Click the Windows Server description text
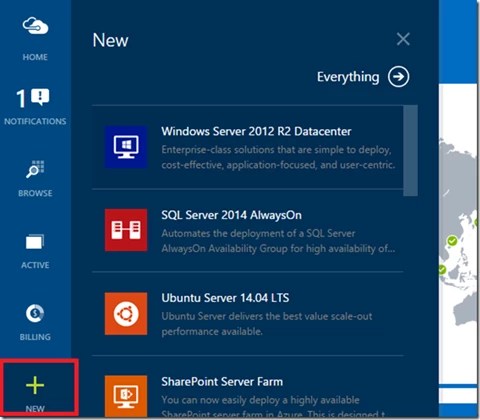 tap(278, 157)
